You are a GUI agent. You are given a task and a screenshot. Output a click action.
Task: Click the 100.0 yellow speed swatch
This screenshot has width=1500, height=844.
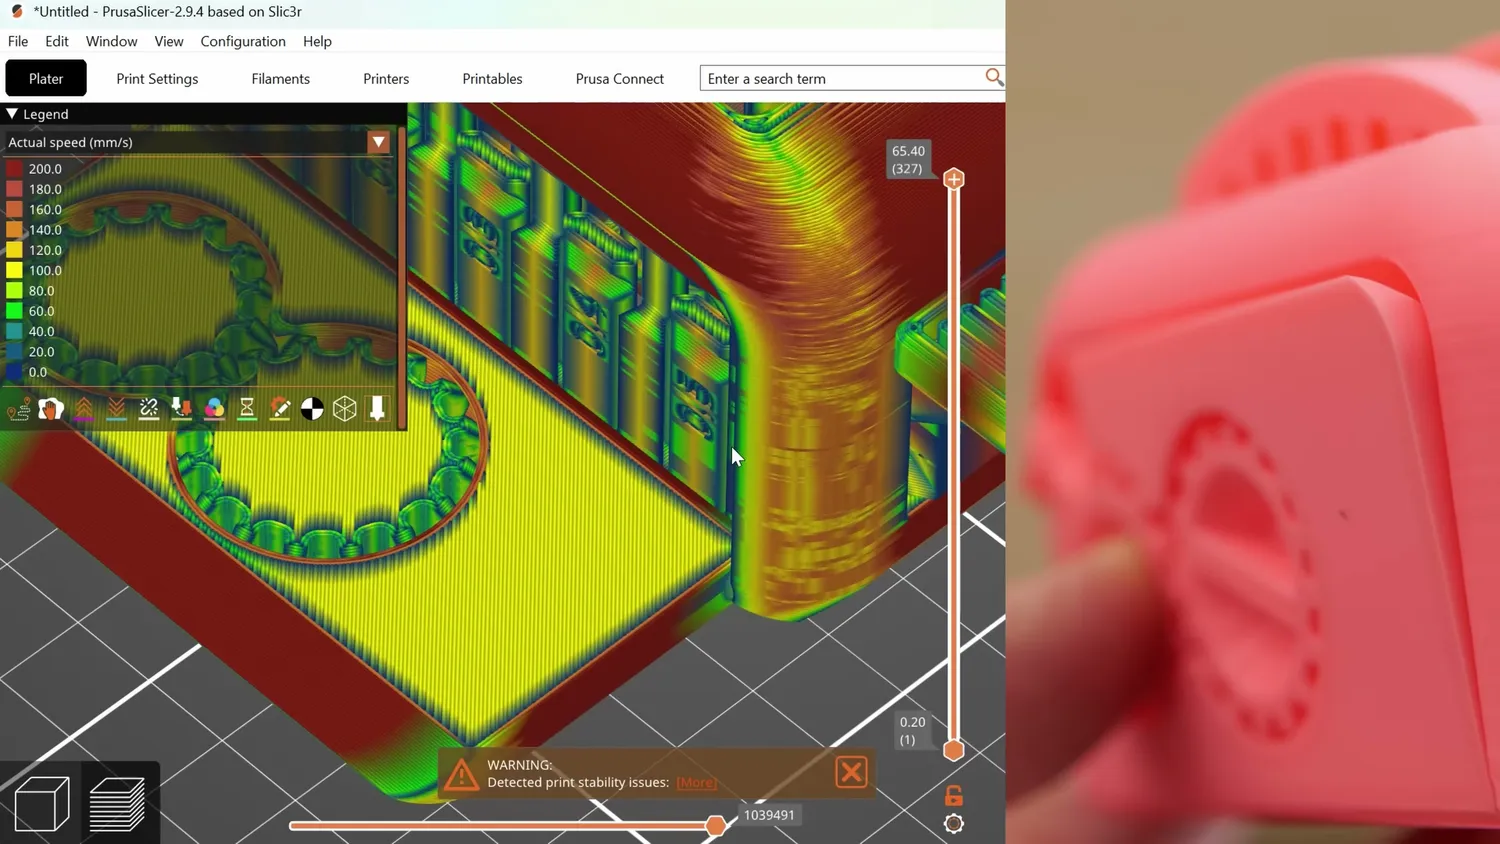tap(14, 270)
